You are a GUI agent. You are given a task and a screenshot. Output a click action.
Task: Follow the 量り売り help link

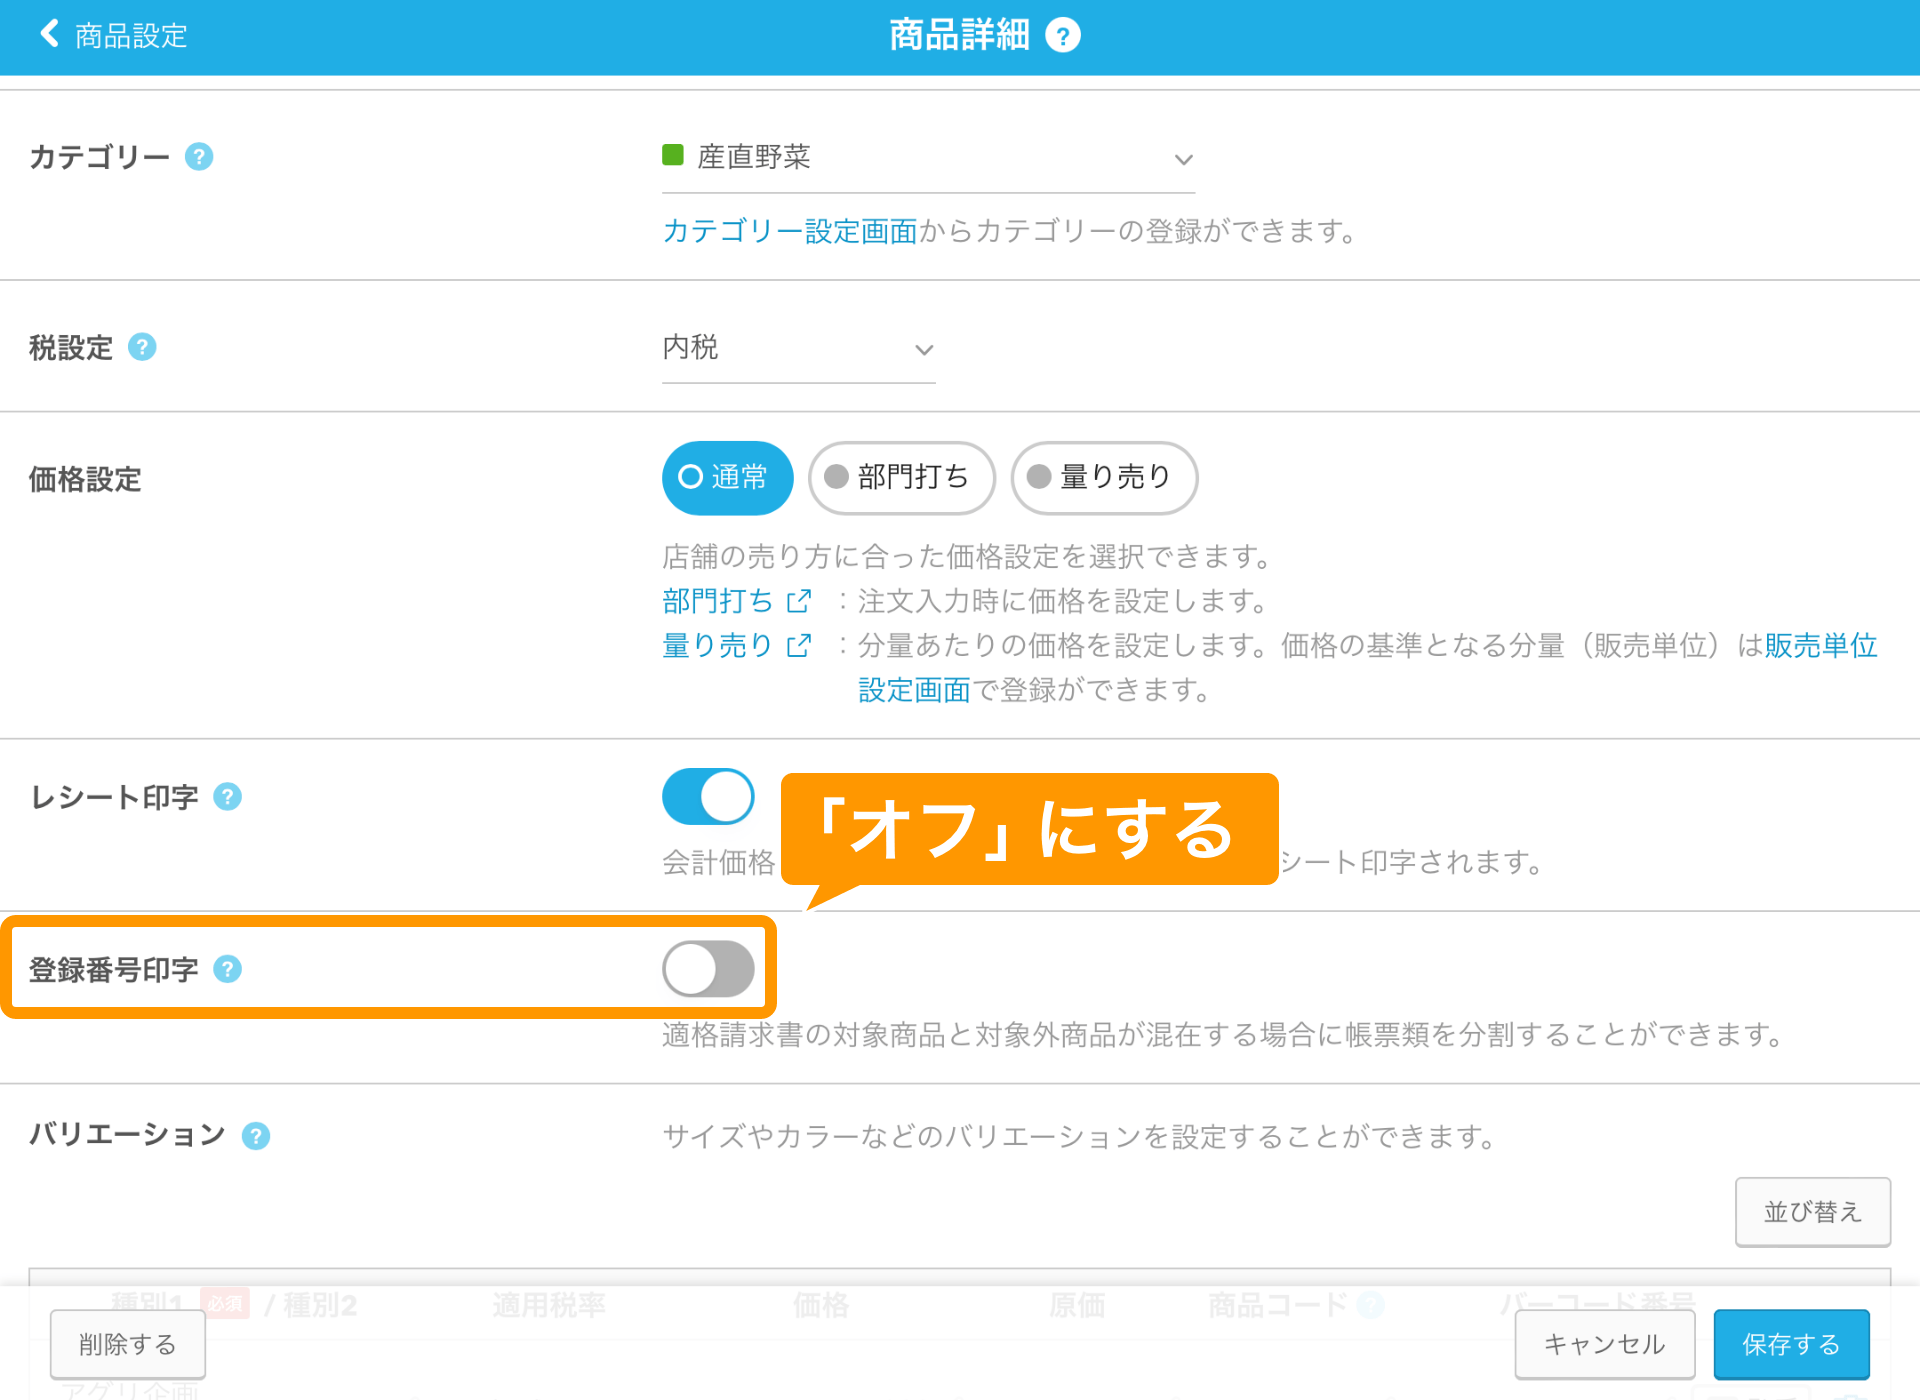point(717,646)
